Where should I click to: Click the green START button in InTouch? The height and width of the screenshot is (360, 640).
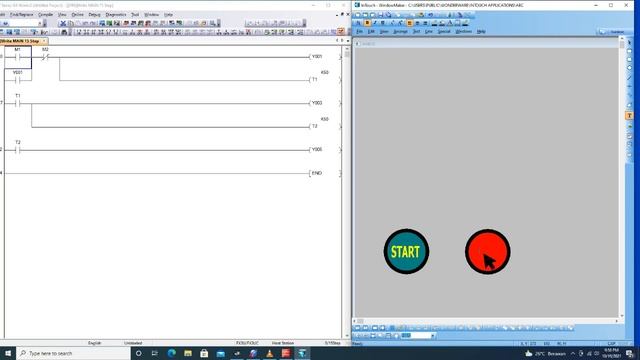406,251
